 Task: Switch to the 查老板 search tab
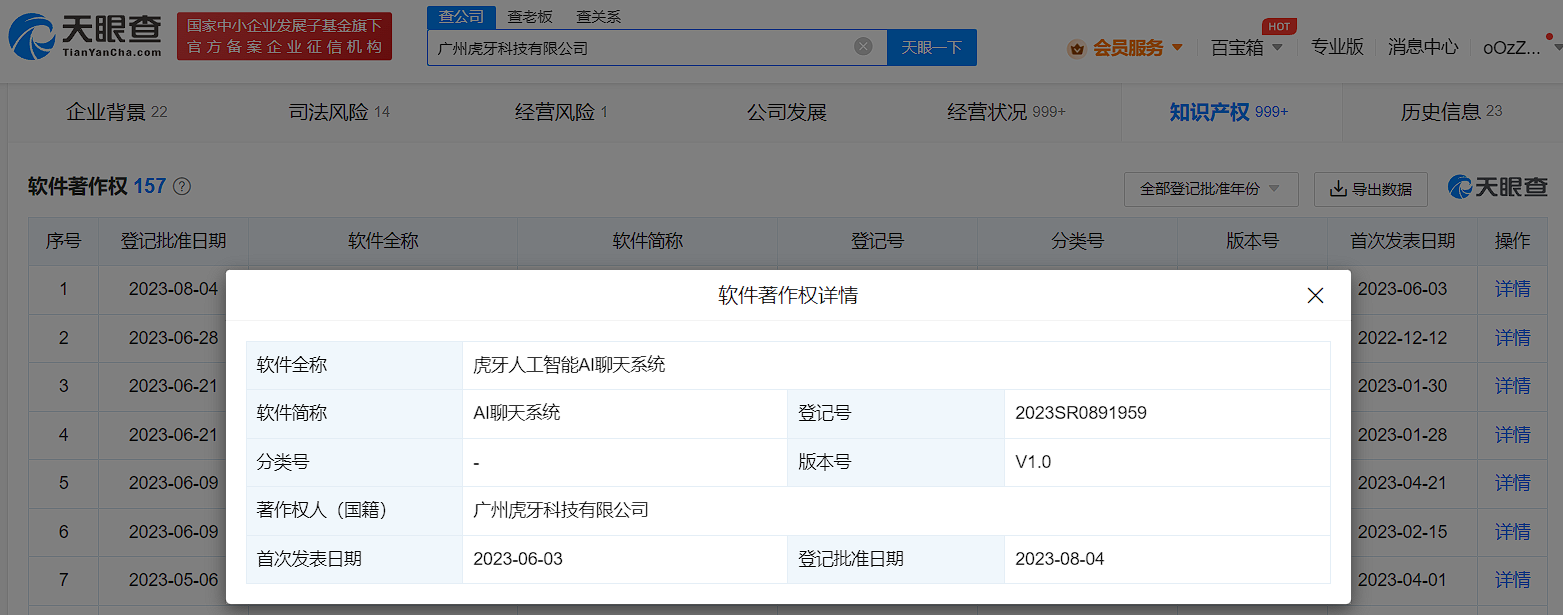(530, 17)
